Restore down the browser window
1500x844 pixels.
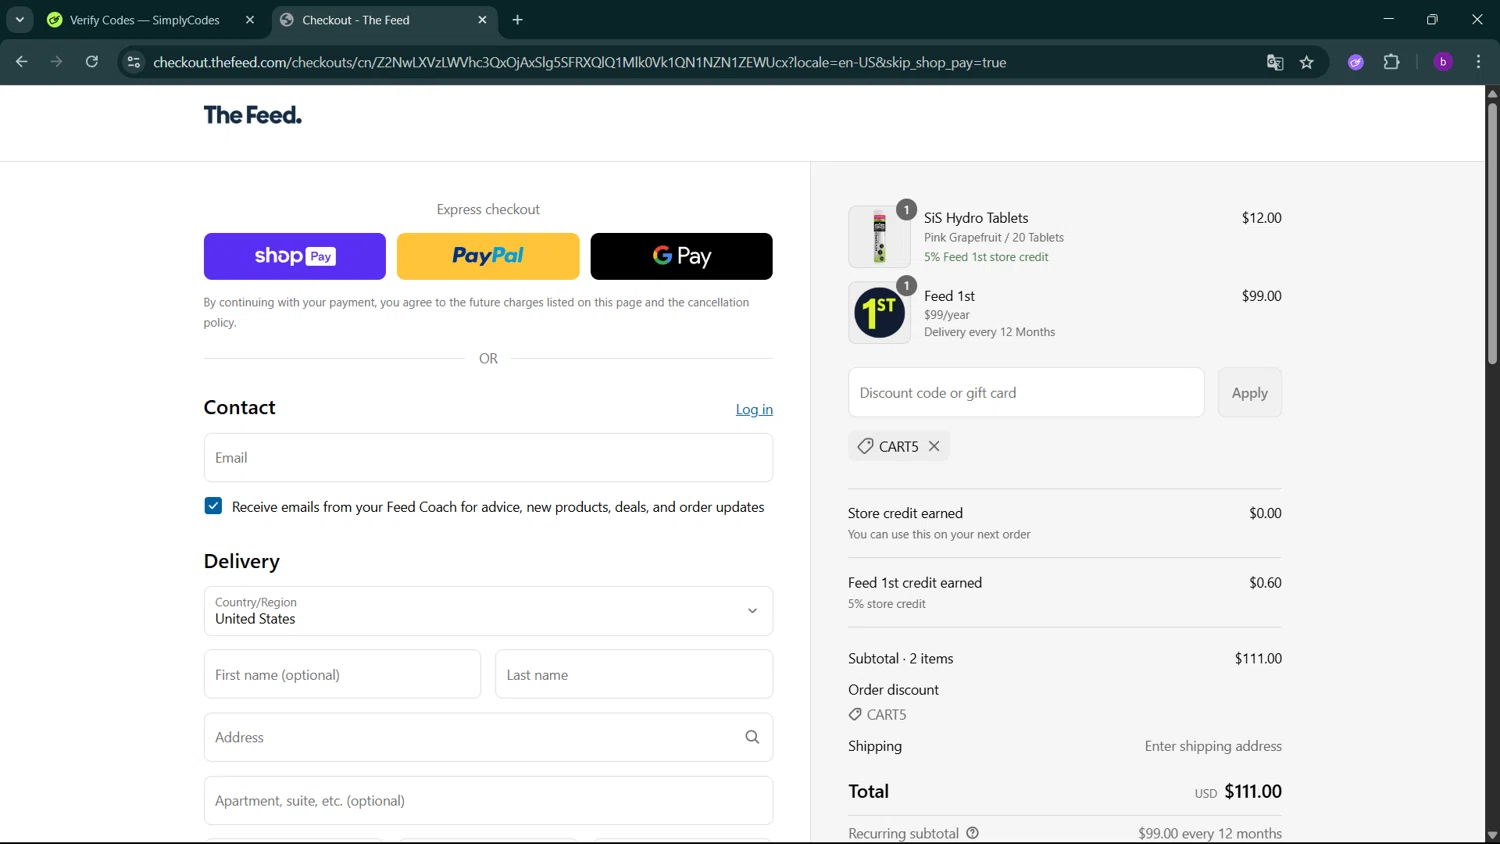point(1432,20)
